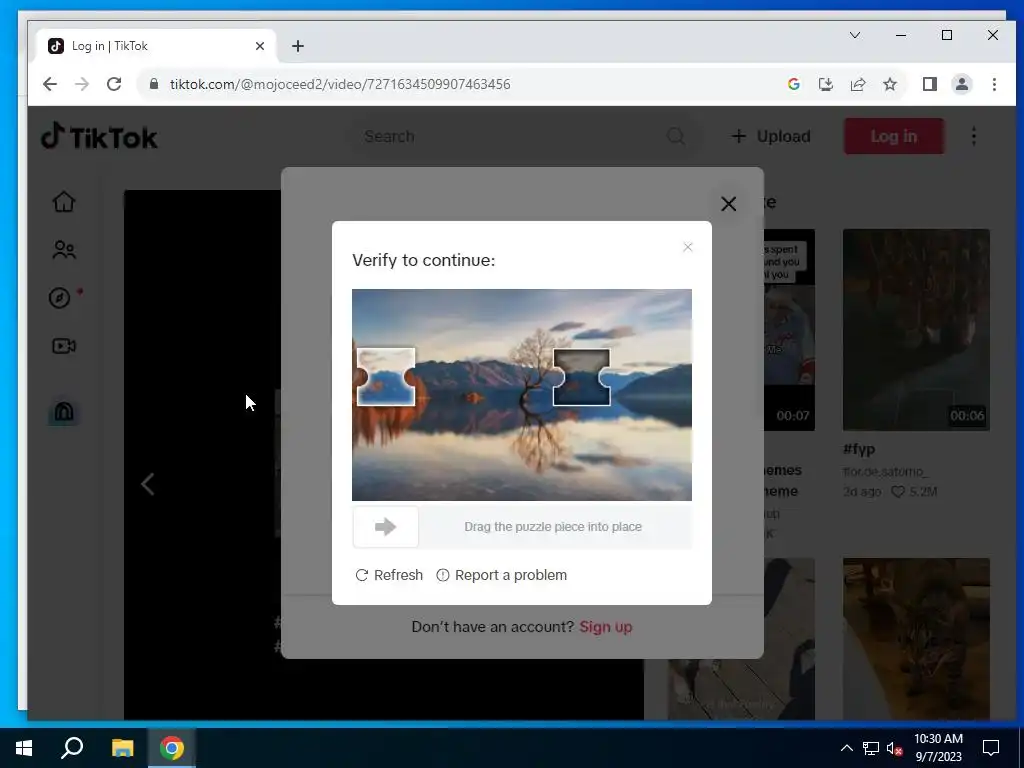
Task: Open File Explorer from the taskbar
Action: 122,748
